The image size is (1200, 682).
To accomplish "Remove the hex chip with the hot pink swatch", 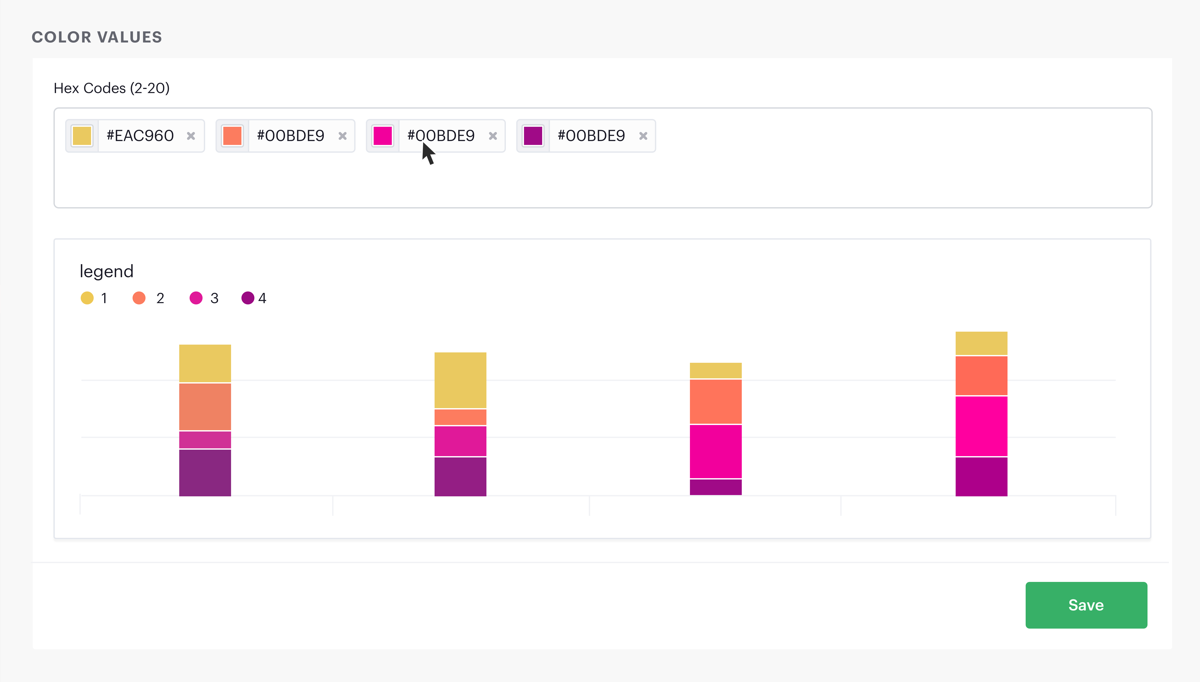I will click(x=493, y=136).
